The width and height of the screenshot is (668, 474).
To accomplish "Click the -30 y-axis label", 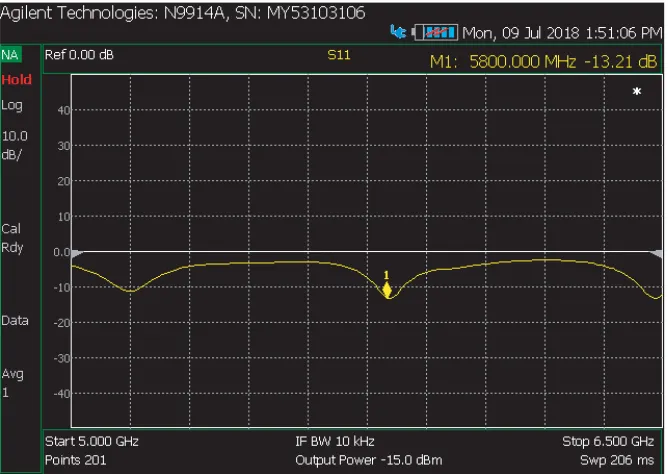I will point(62,358).
